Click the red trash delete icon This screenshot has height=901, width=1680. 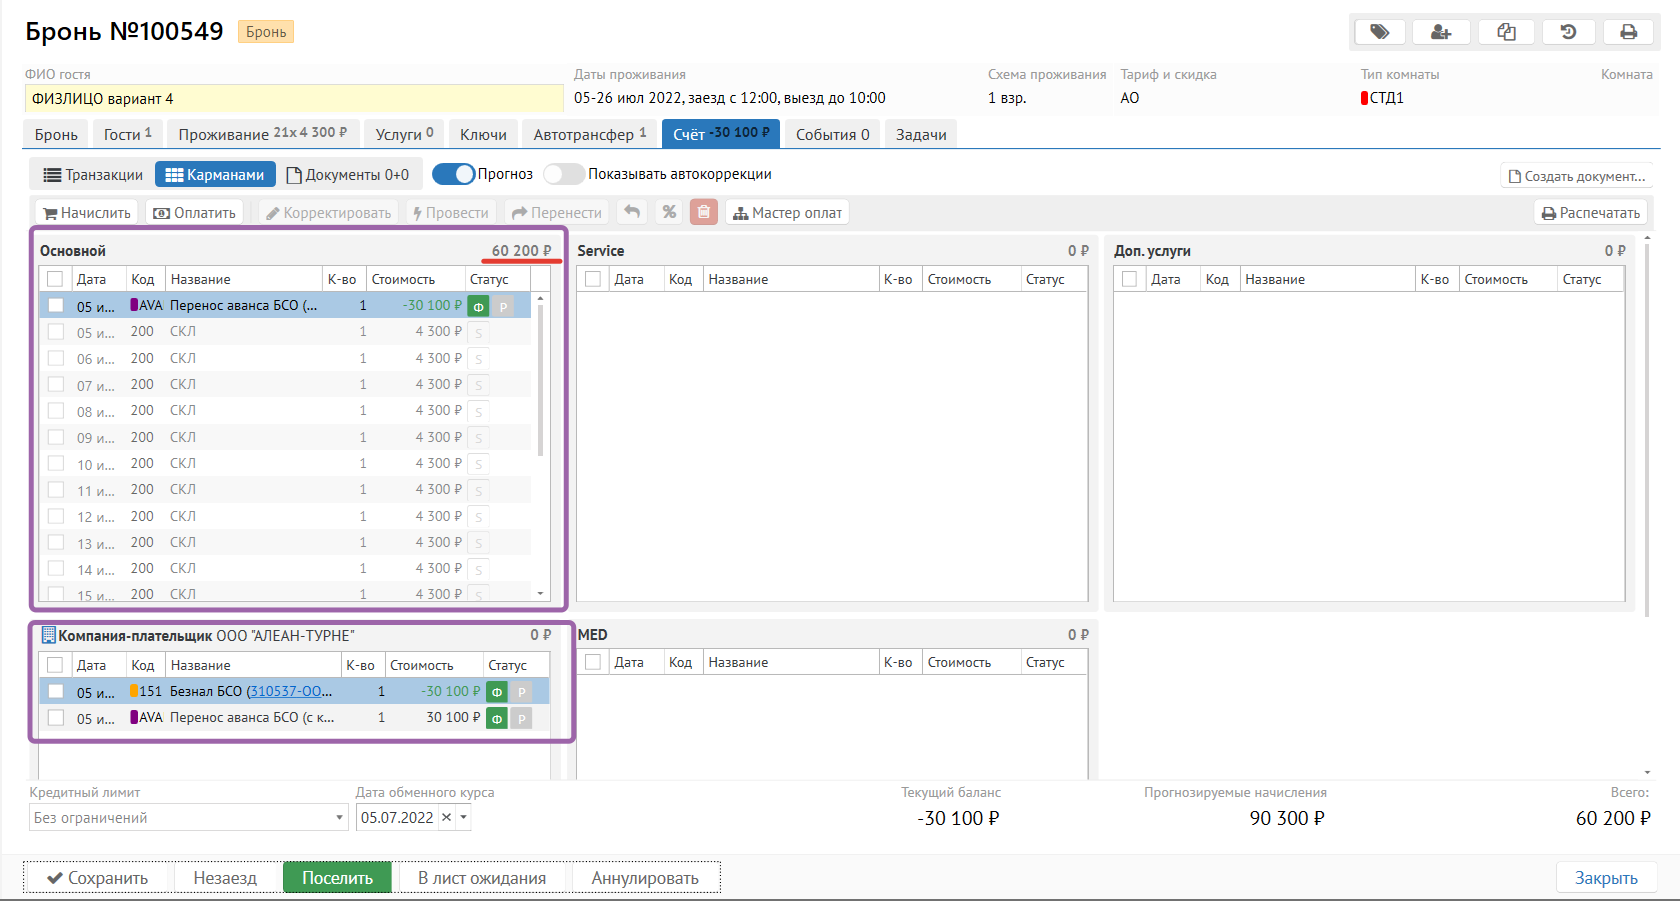pos(704,212)
